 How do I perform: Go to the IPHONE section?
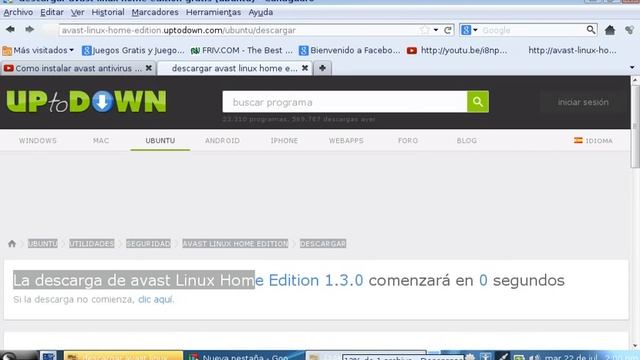(284, 140)
